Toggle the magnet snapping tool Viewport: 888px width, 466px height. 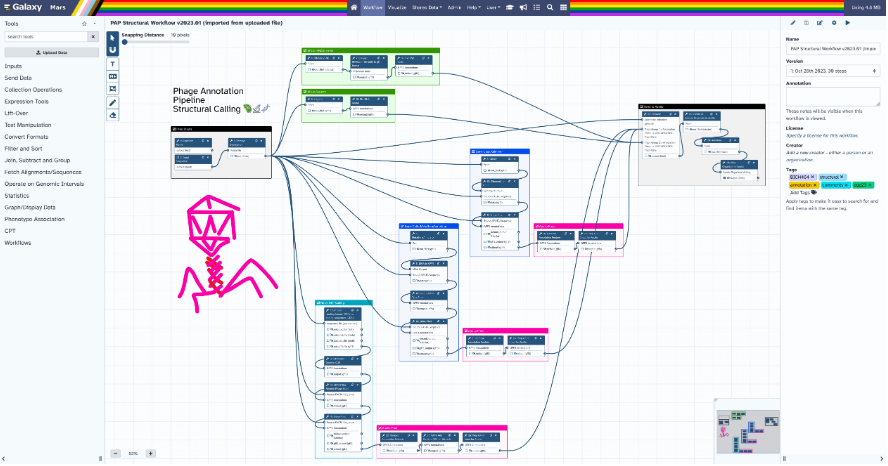(112, 49)
